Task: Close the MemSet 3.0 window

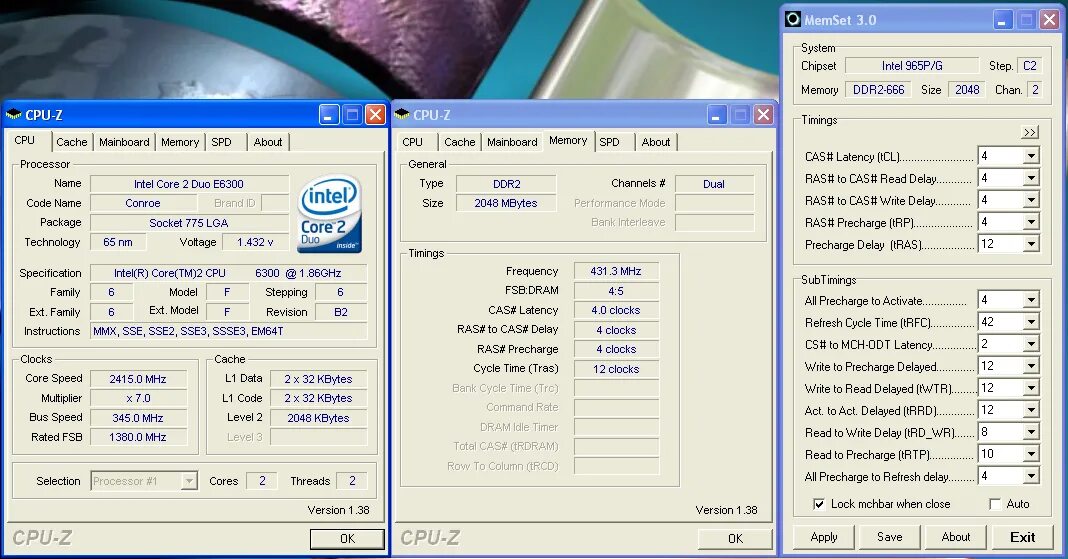Action: pyautogui.click(x=1050, y=20)
